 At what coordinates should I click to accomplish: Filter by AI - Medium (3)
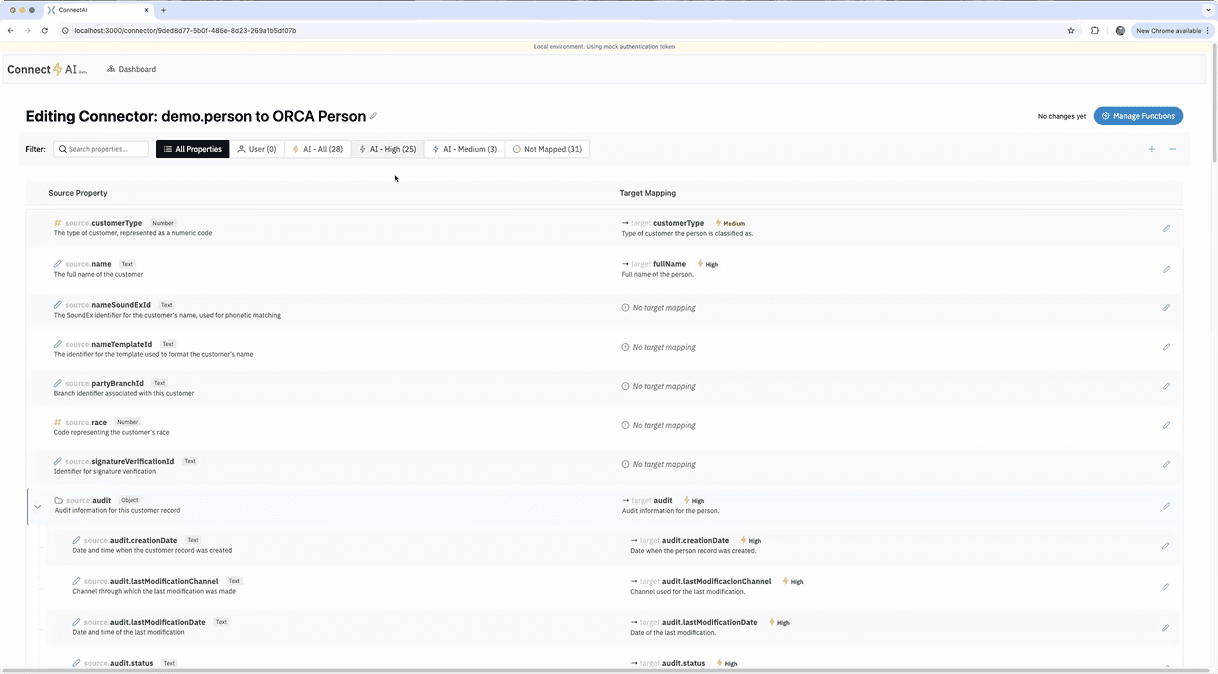465,149
